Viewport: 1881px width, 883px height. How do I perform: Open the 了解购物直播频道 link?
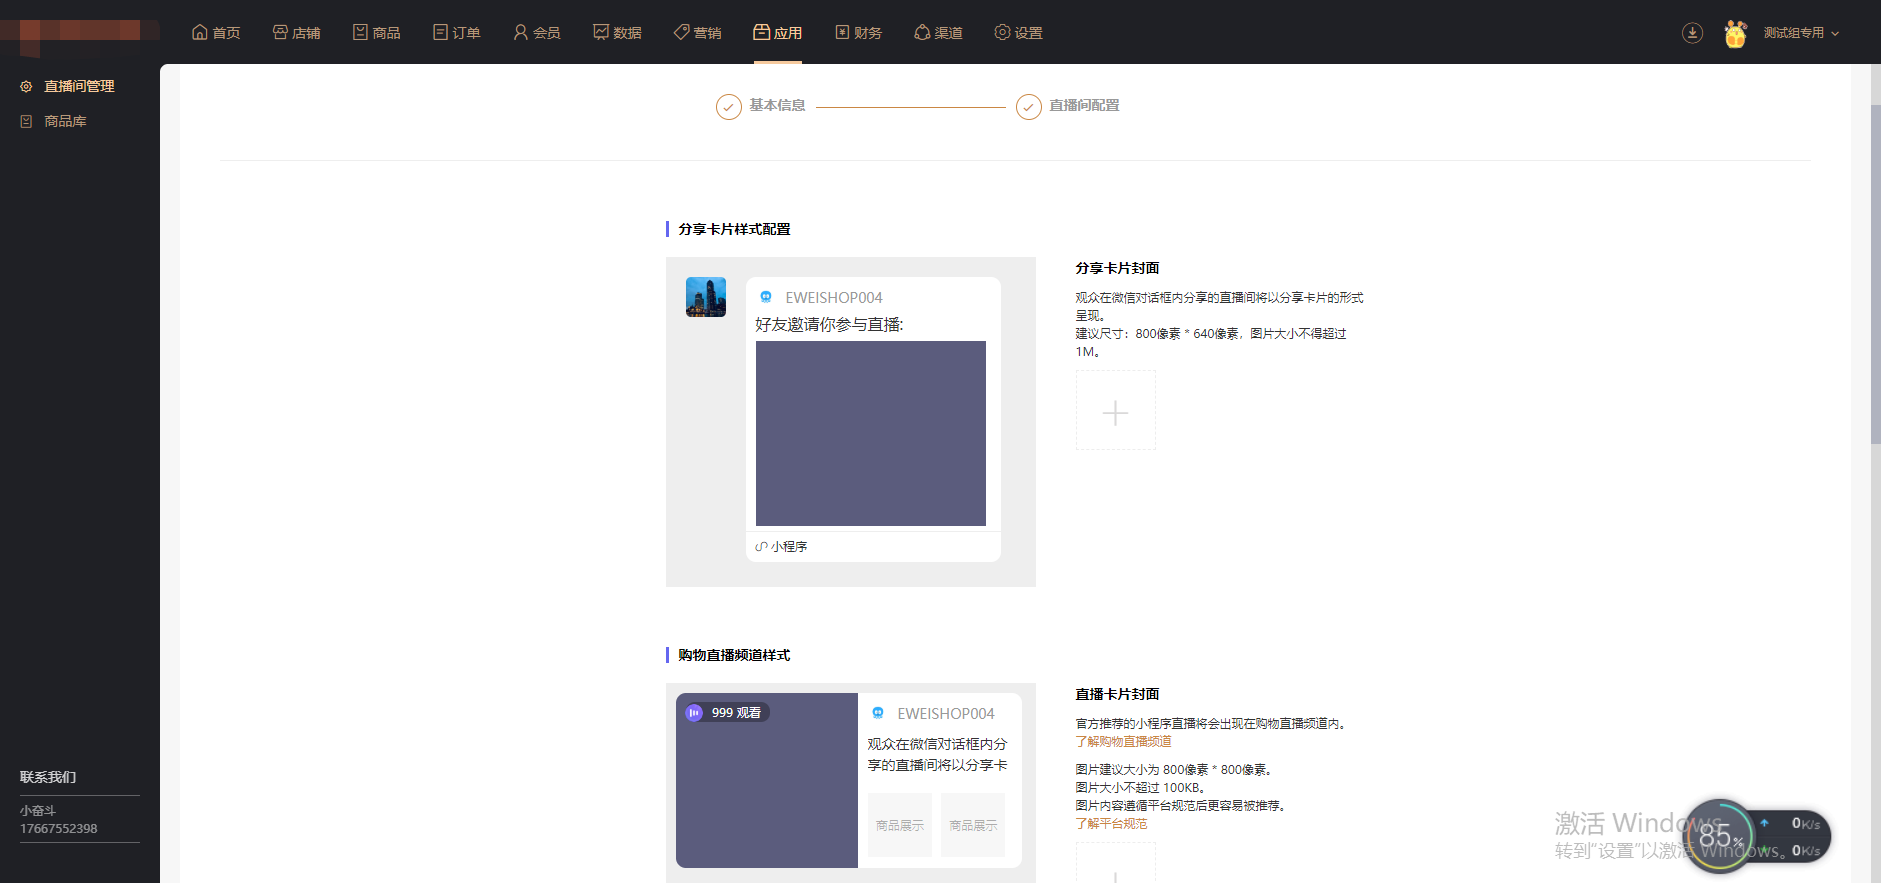[x=1123, y=742]
